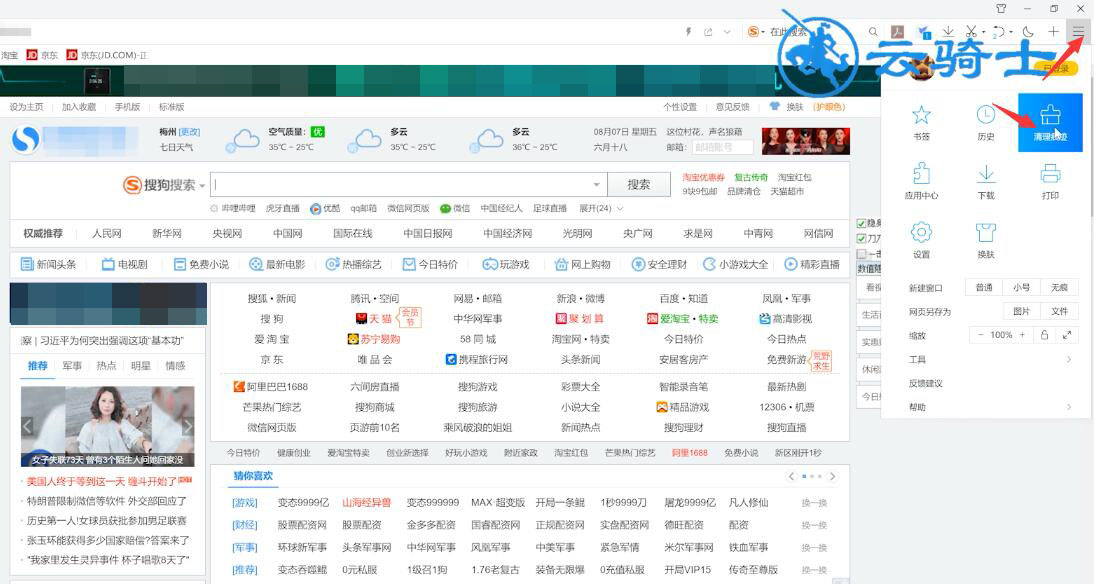This screenshot has width=1094, height=584.
Task: Switch to the 明星 news tab
Action: tap(140, 366)
